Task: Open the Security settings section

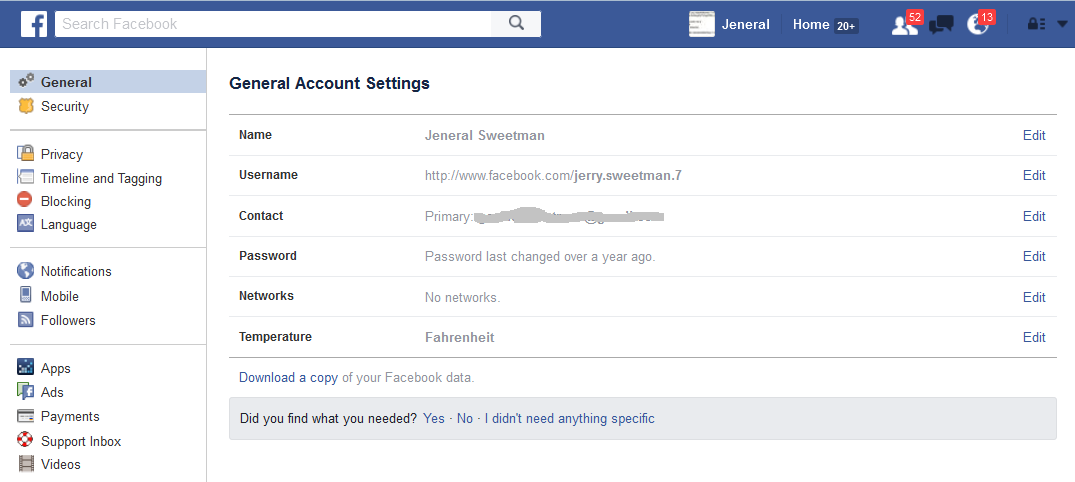Action: 64,106
